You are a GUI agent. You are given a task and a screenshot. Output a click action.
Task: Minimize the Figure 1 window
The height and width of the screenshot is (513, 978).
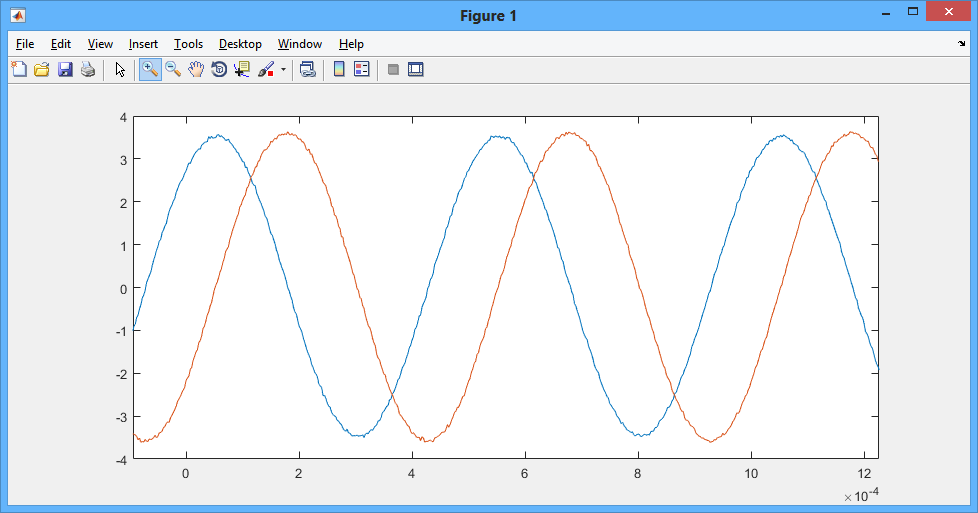886,12
